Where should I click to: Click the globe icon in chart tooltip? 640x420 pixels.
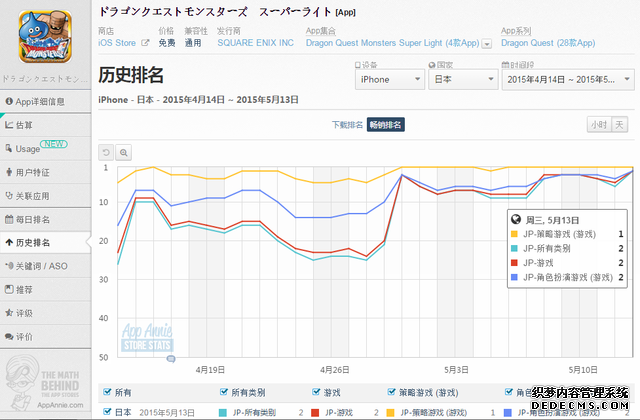click(516, 220)
